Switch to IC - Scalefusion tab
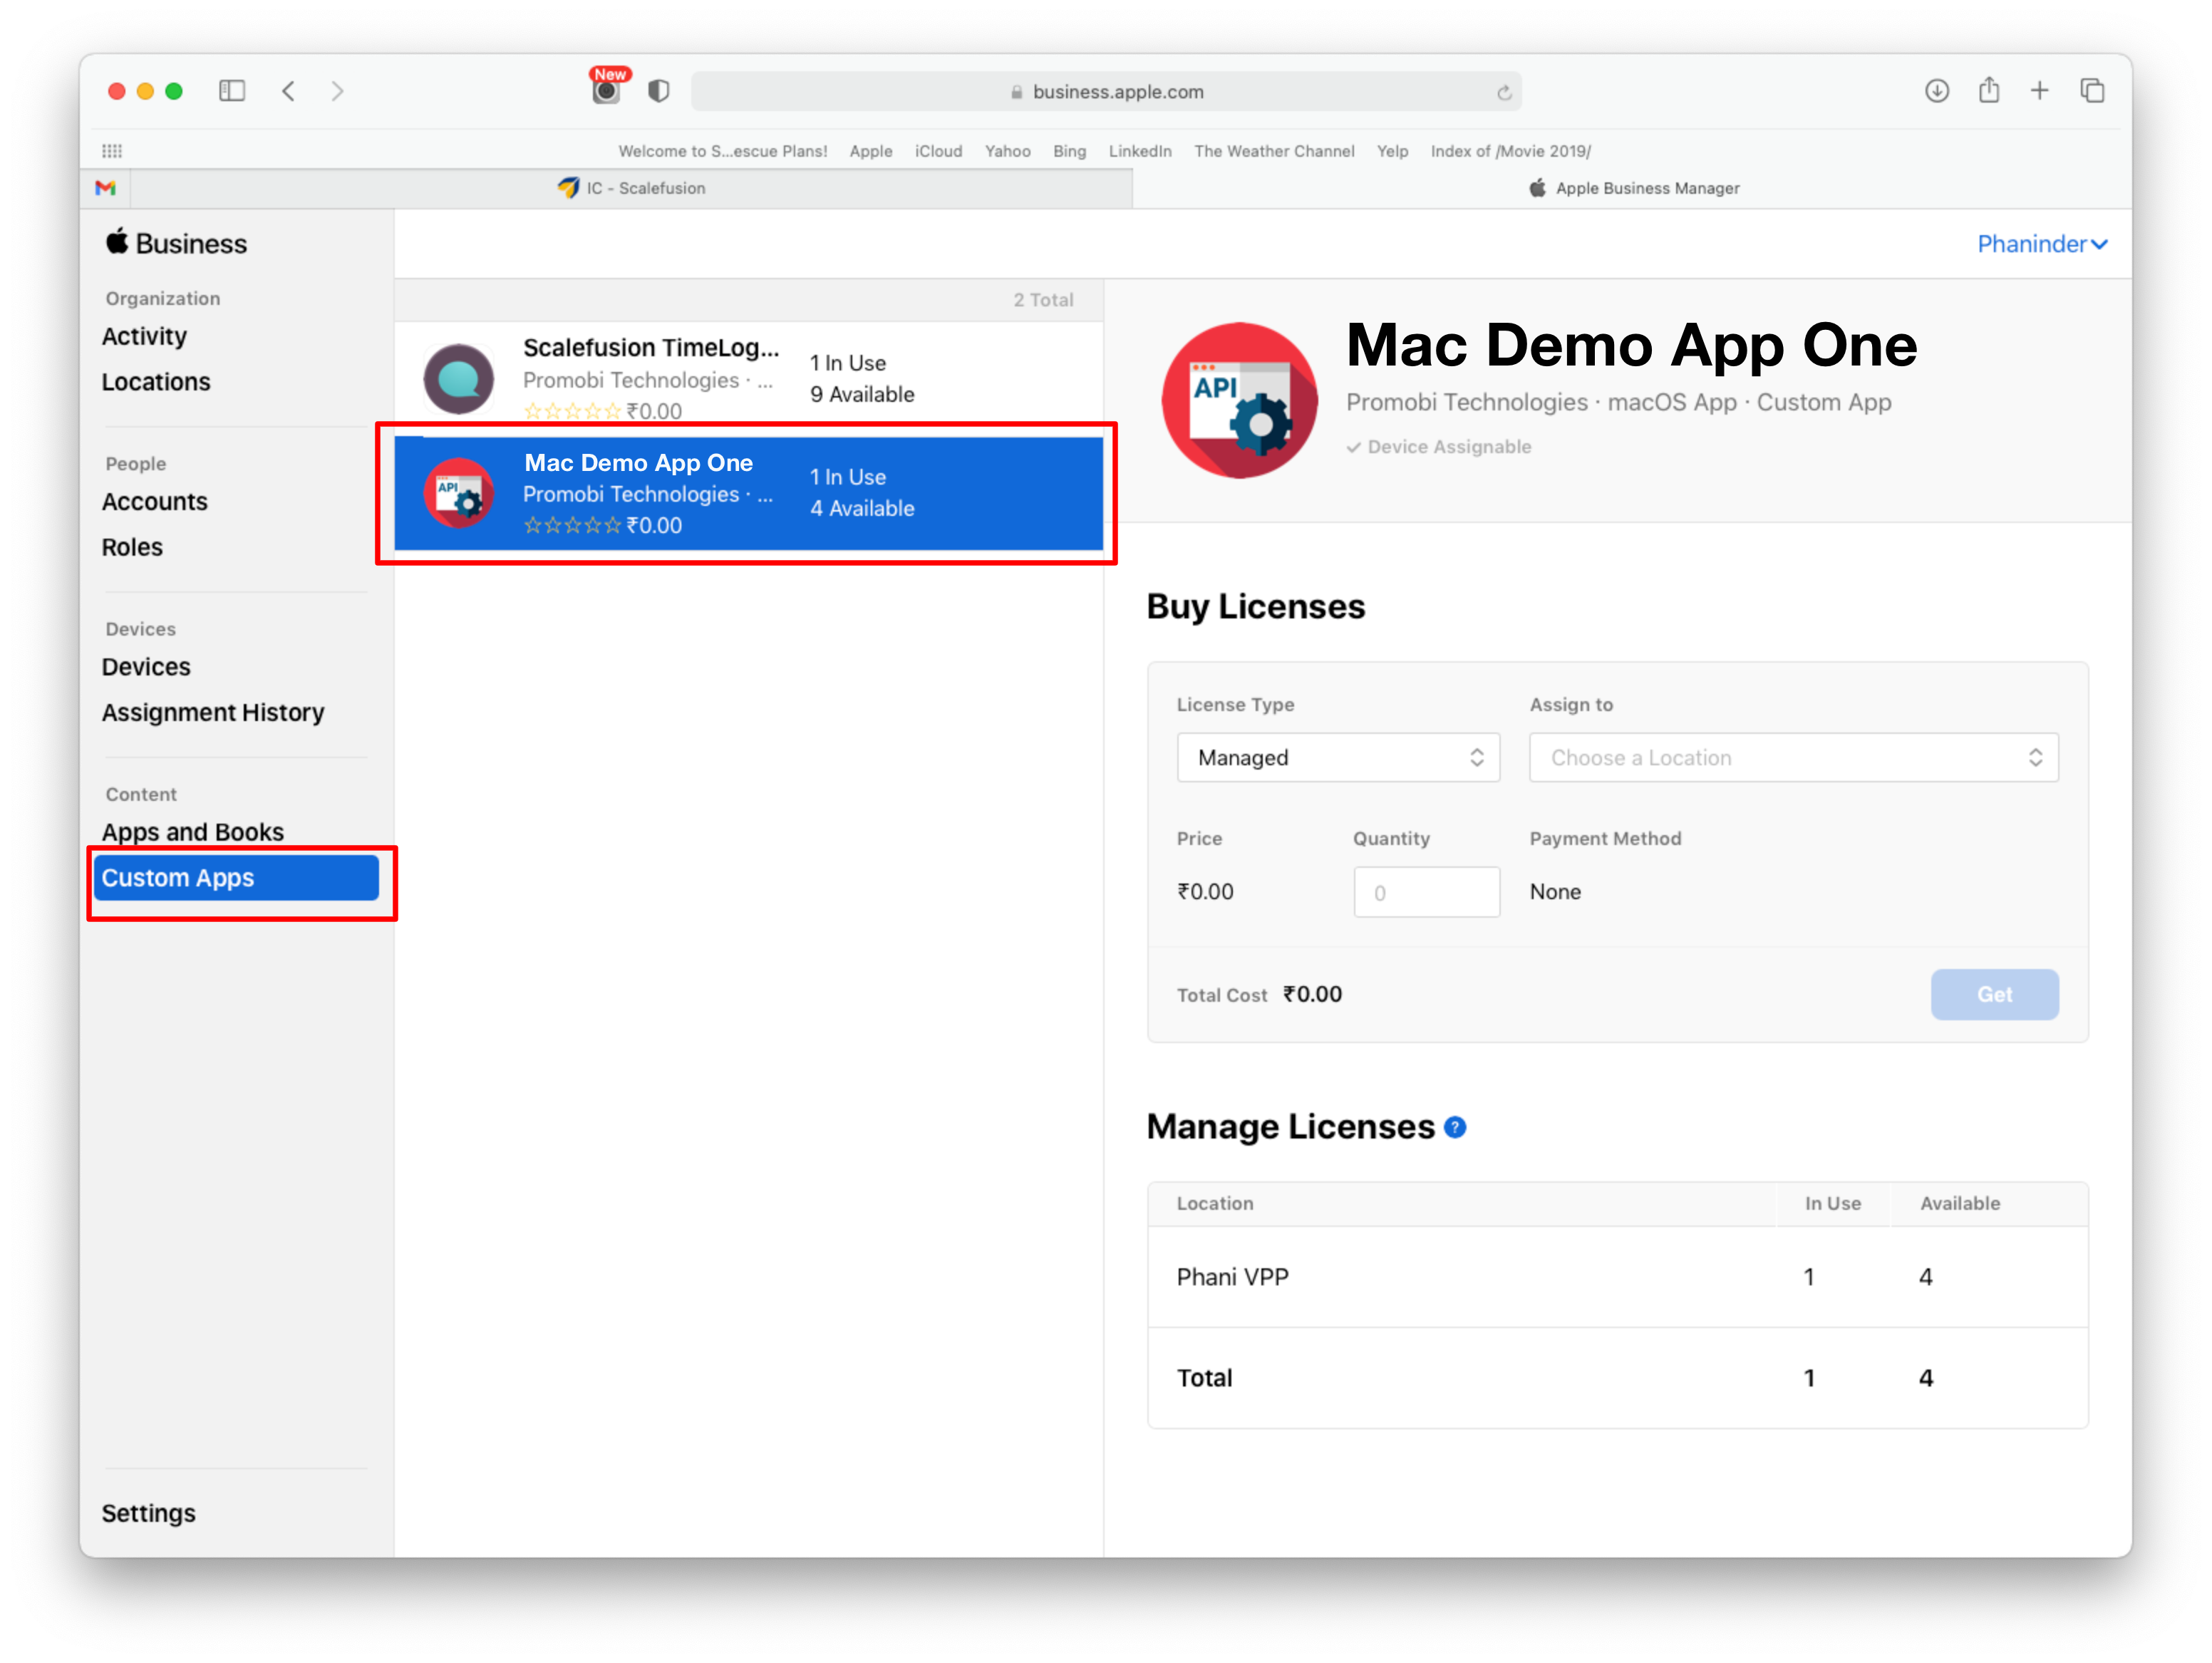2212x1663 pixels. pos(631,188)
